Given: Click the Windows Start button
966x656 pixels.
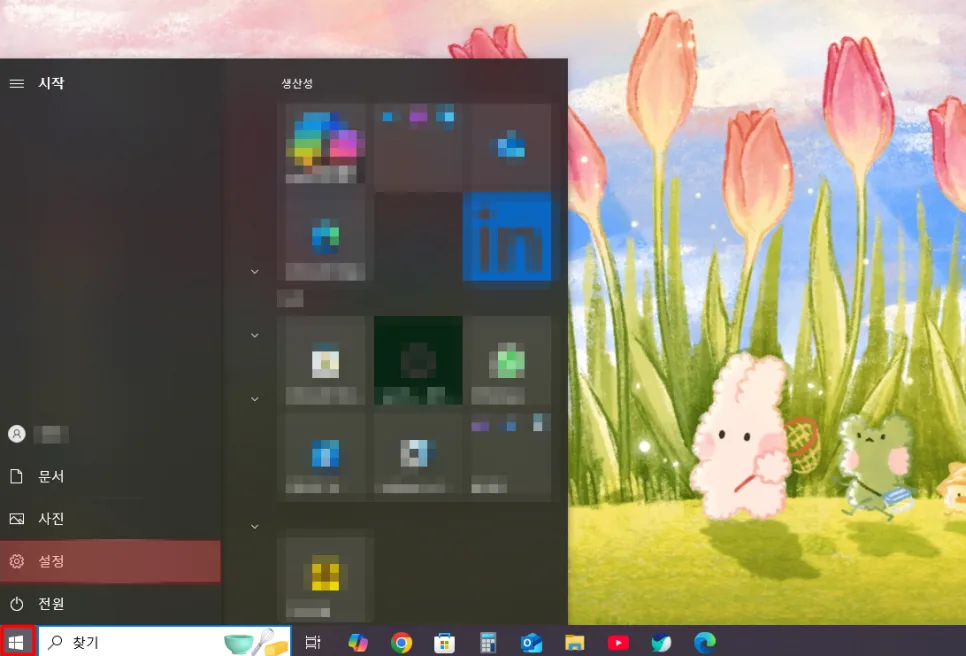Looking at the screenshot, I should click(x=17, y=642).
